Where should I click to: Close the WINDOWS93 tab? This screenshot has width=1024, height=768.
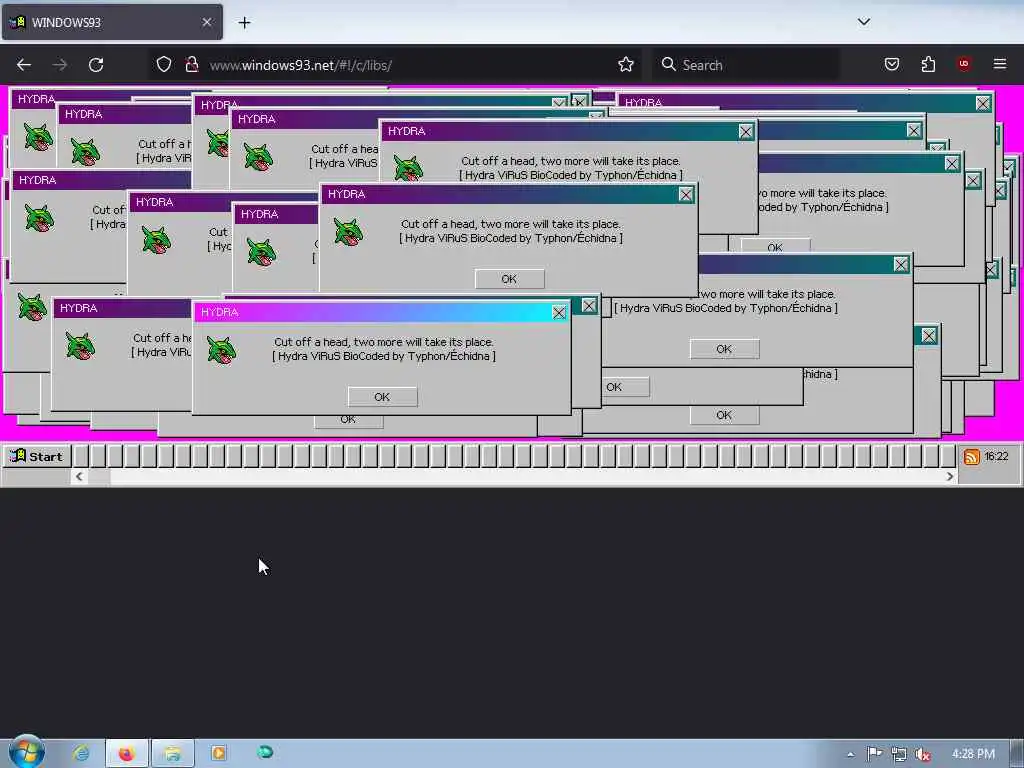[206, 22]
